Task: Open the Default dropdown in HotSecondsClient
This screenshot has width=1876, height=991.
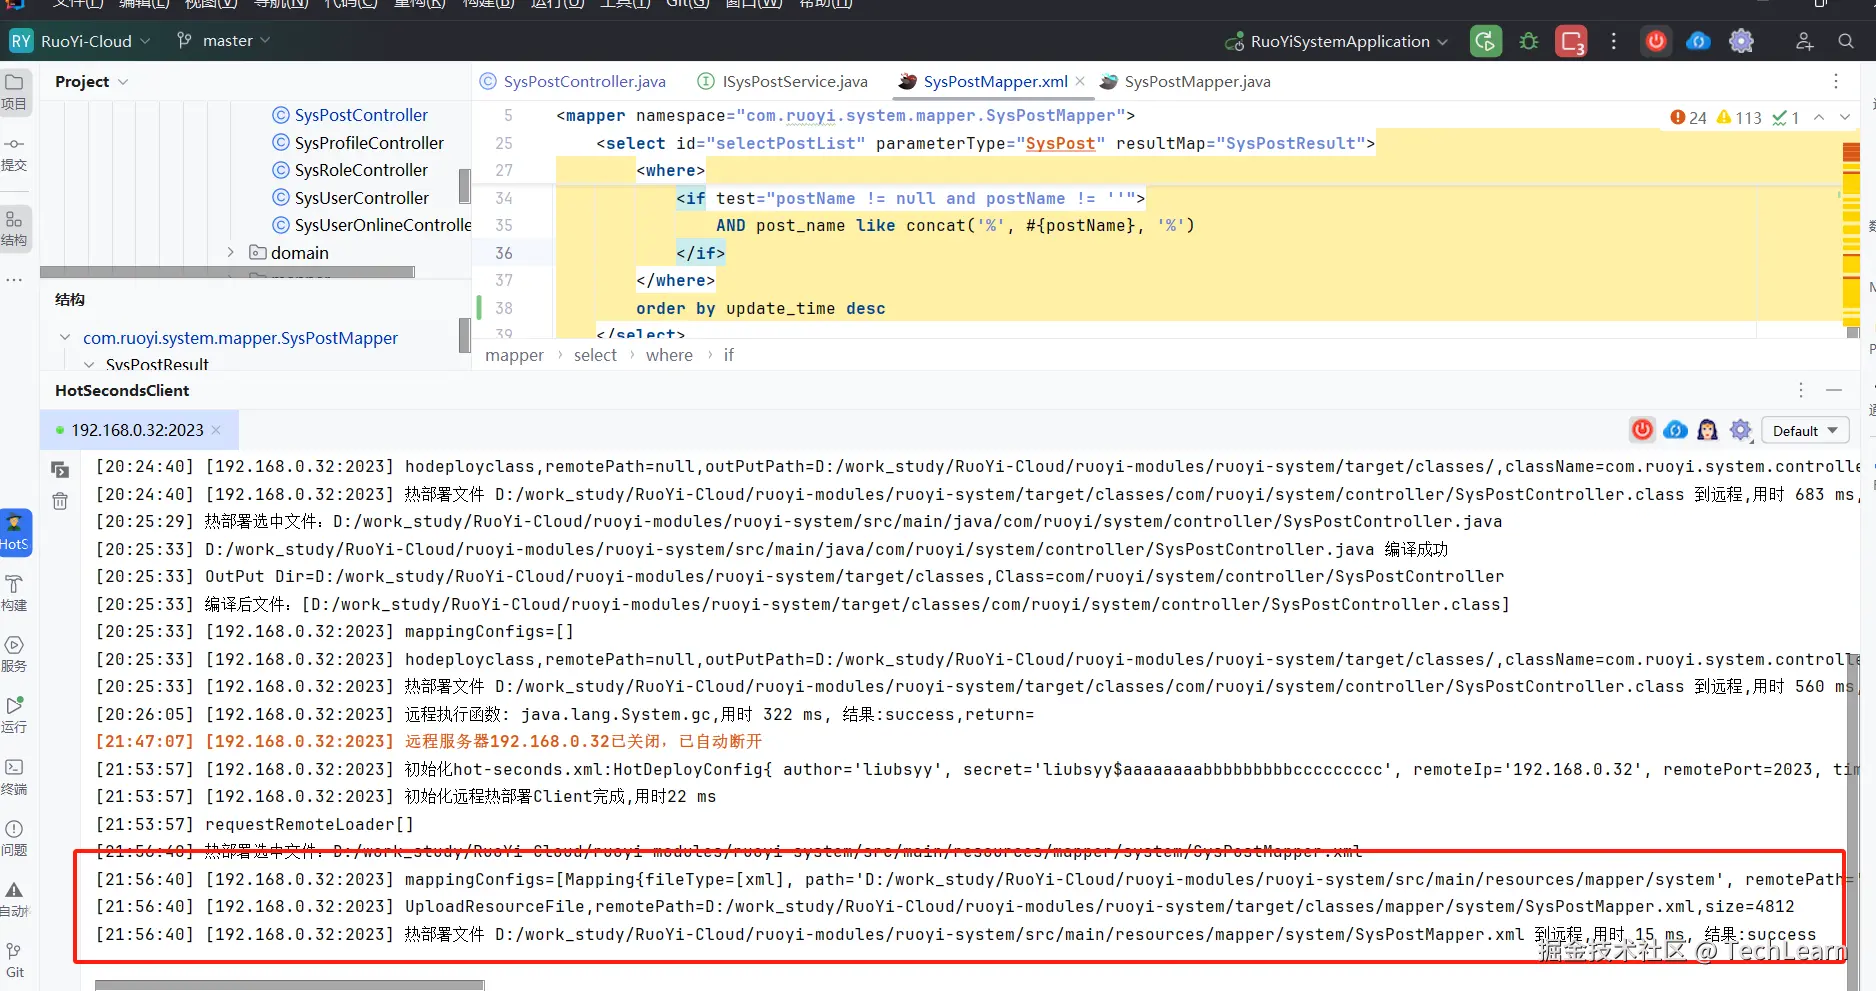Action: [1805, 430]
